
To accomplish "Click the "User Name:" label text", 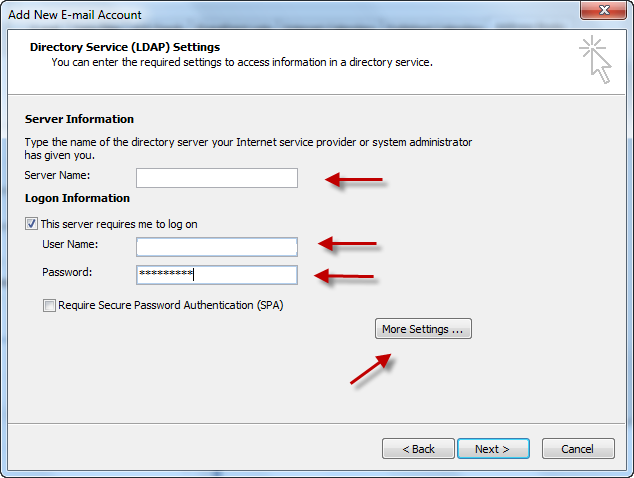I will point(69,244).
